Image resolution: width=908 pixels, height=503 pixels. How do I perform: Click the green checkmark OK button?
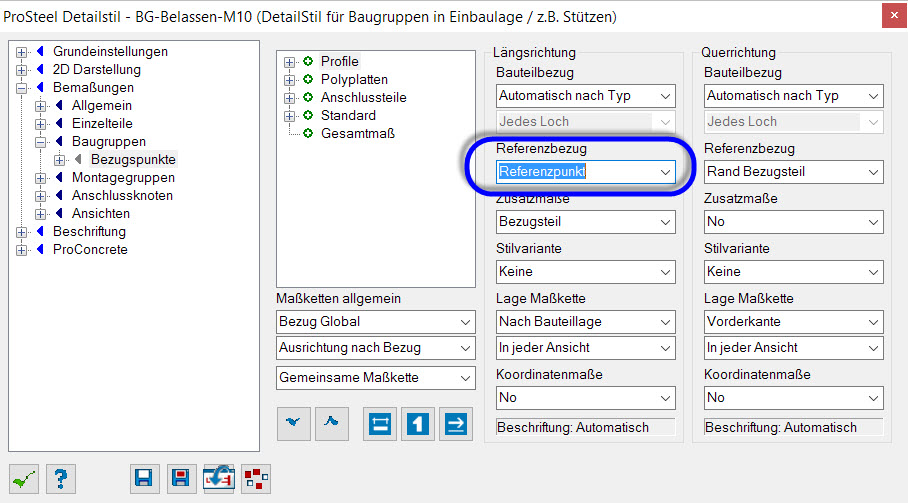pos(24,479)
